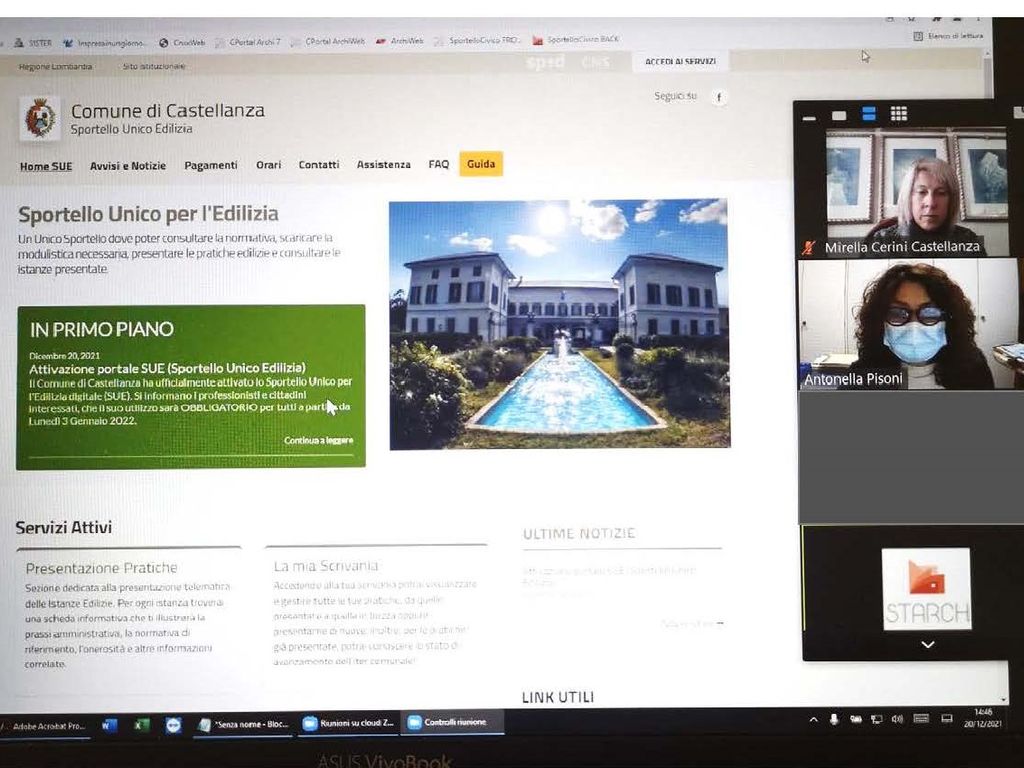Show hidden system tray icons
Screen dimensions: 1024x768
pyautogui.click(x=814, y=720)
